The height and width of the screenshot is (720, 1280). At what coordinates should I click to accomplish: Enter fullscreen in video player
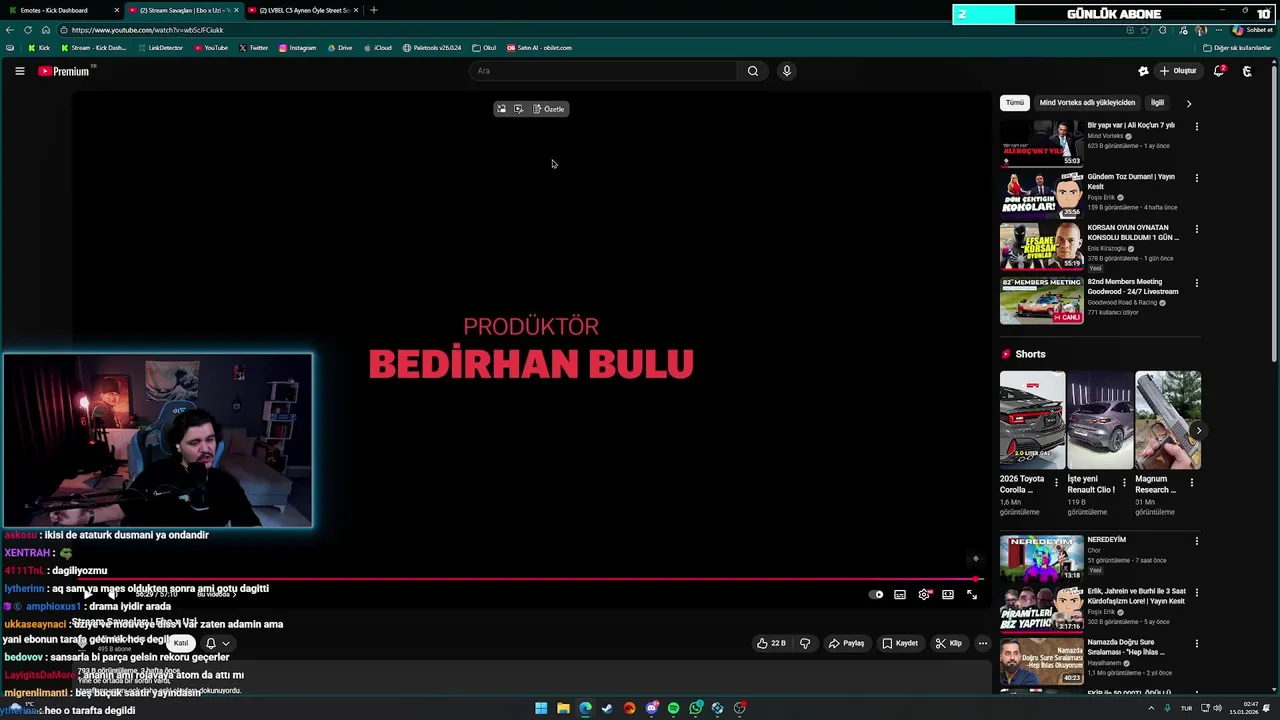[x=972, y=594]
